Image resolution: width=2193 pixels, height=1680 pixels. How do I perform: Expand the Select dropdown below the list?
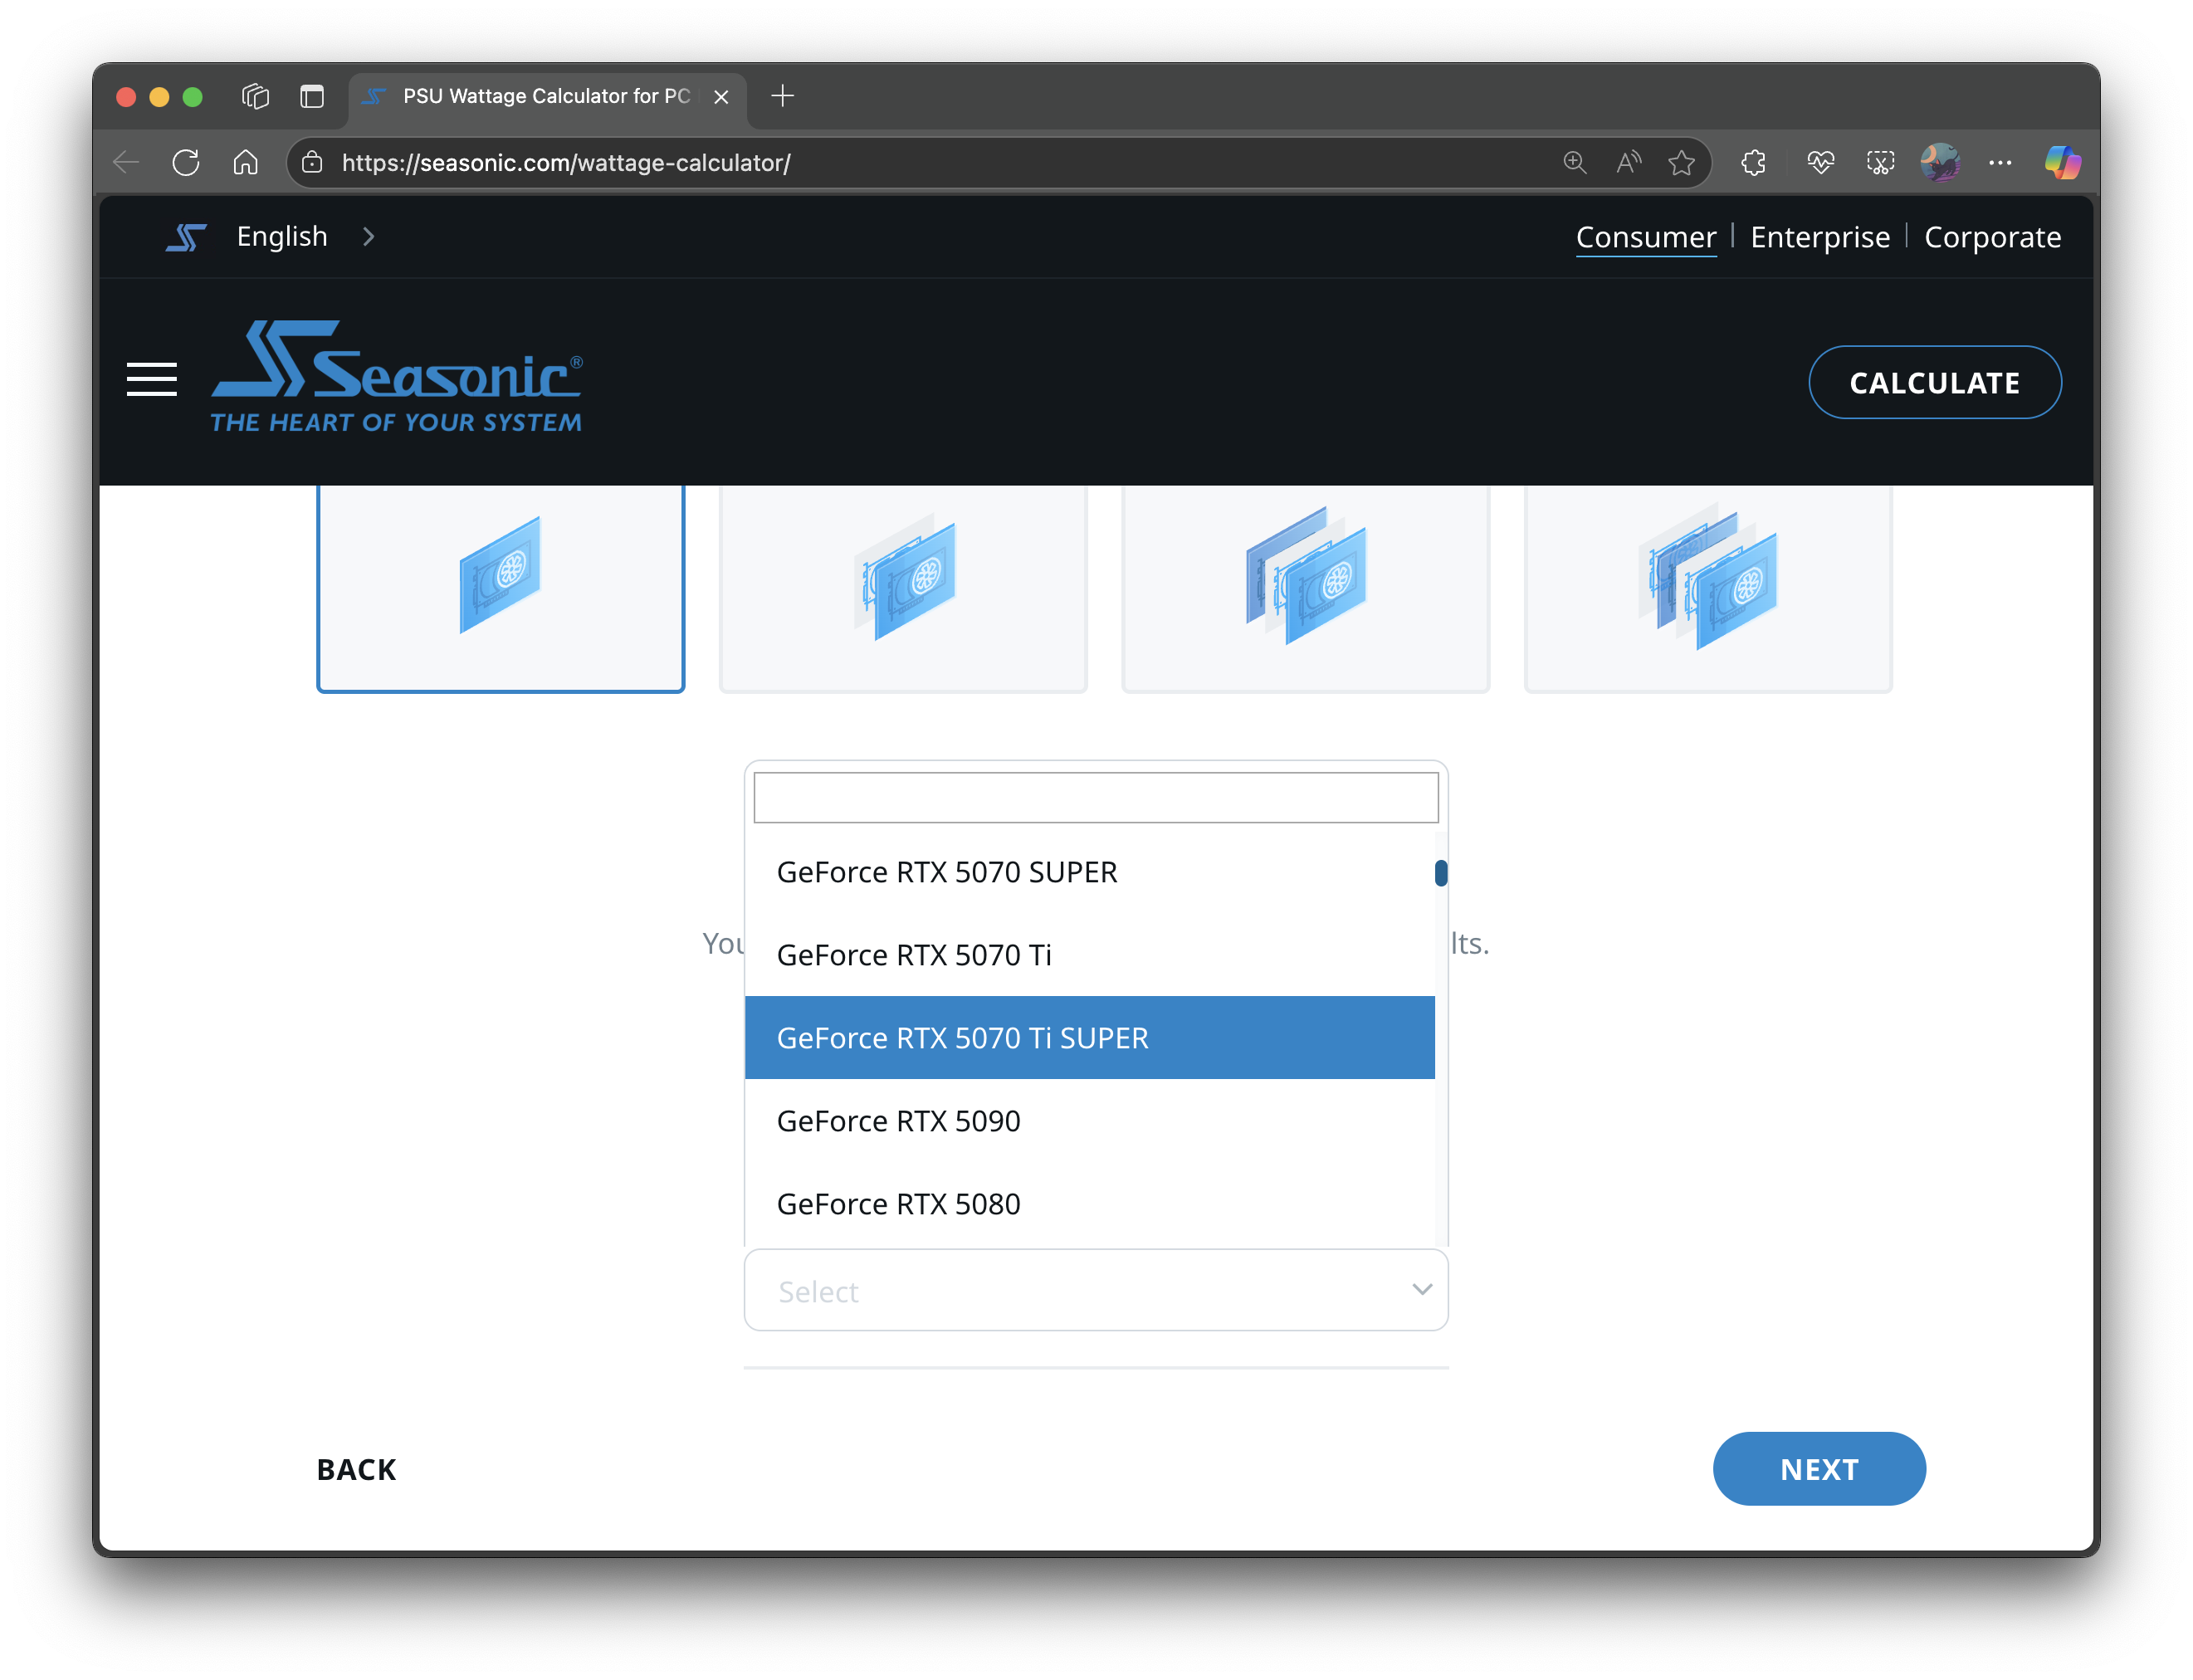1095,1290
